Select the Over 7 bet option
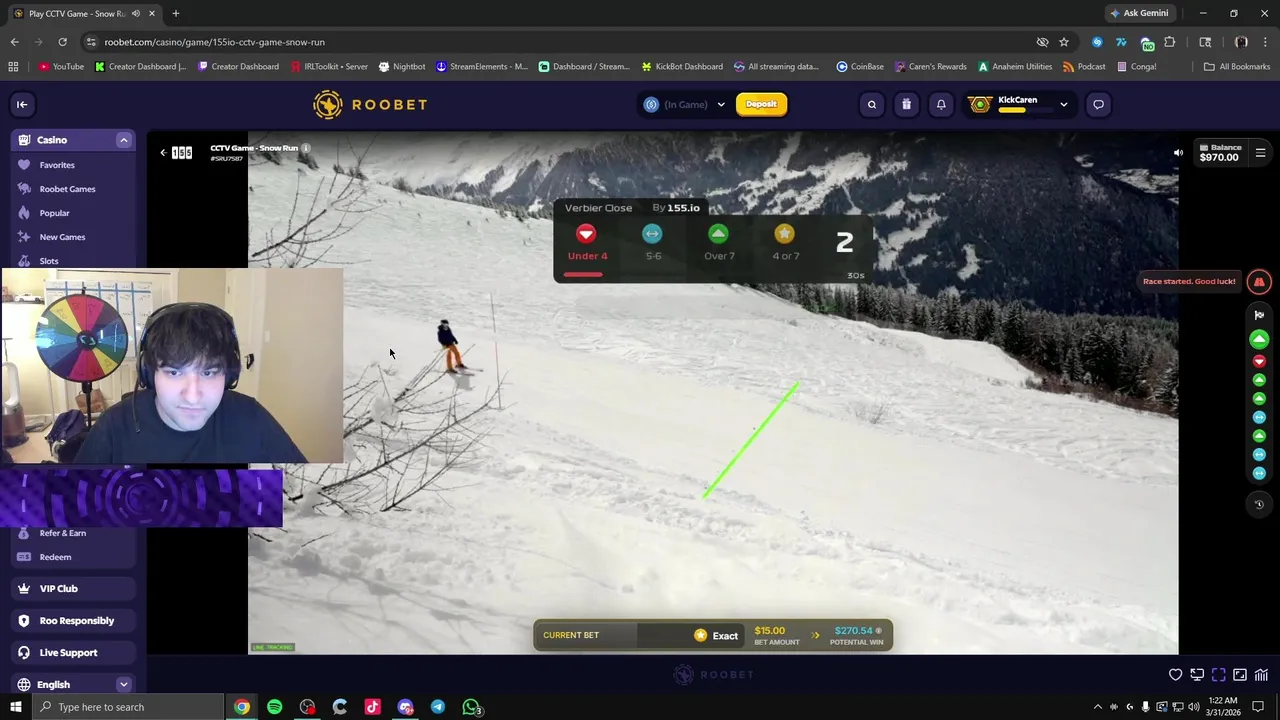 [719, 243]
